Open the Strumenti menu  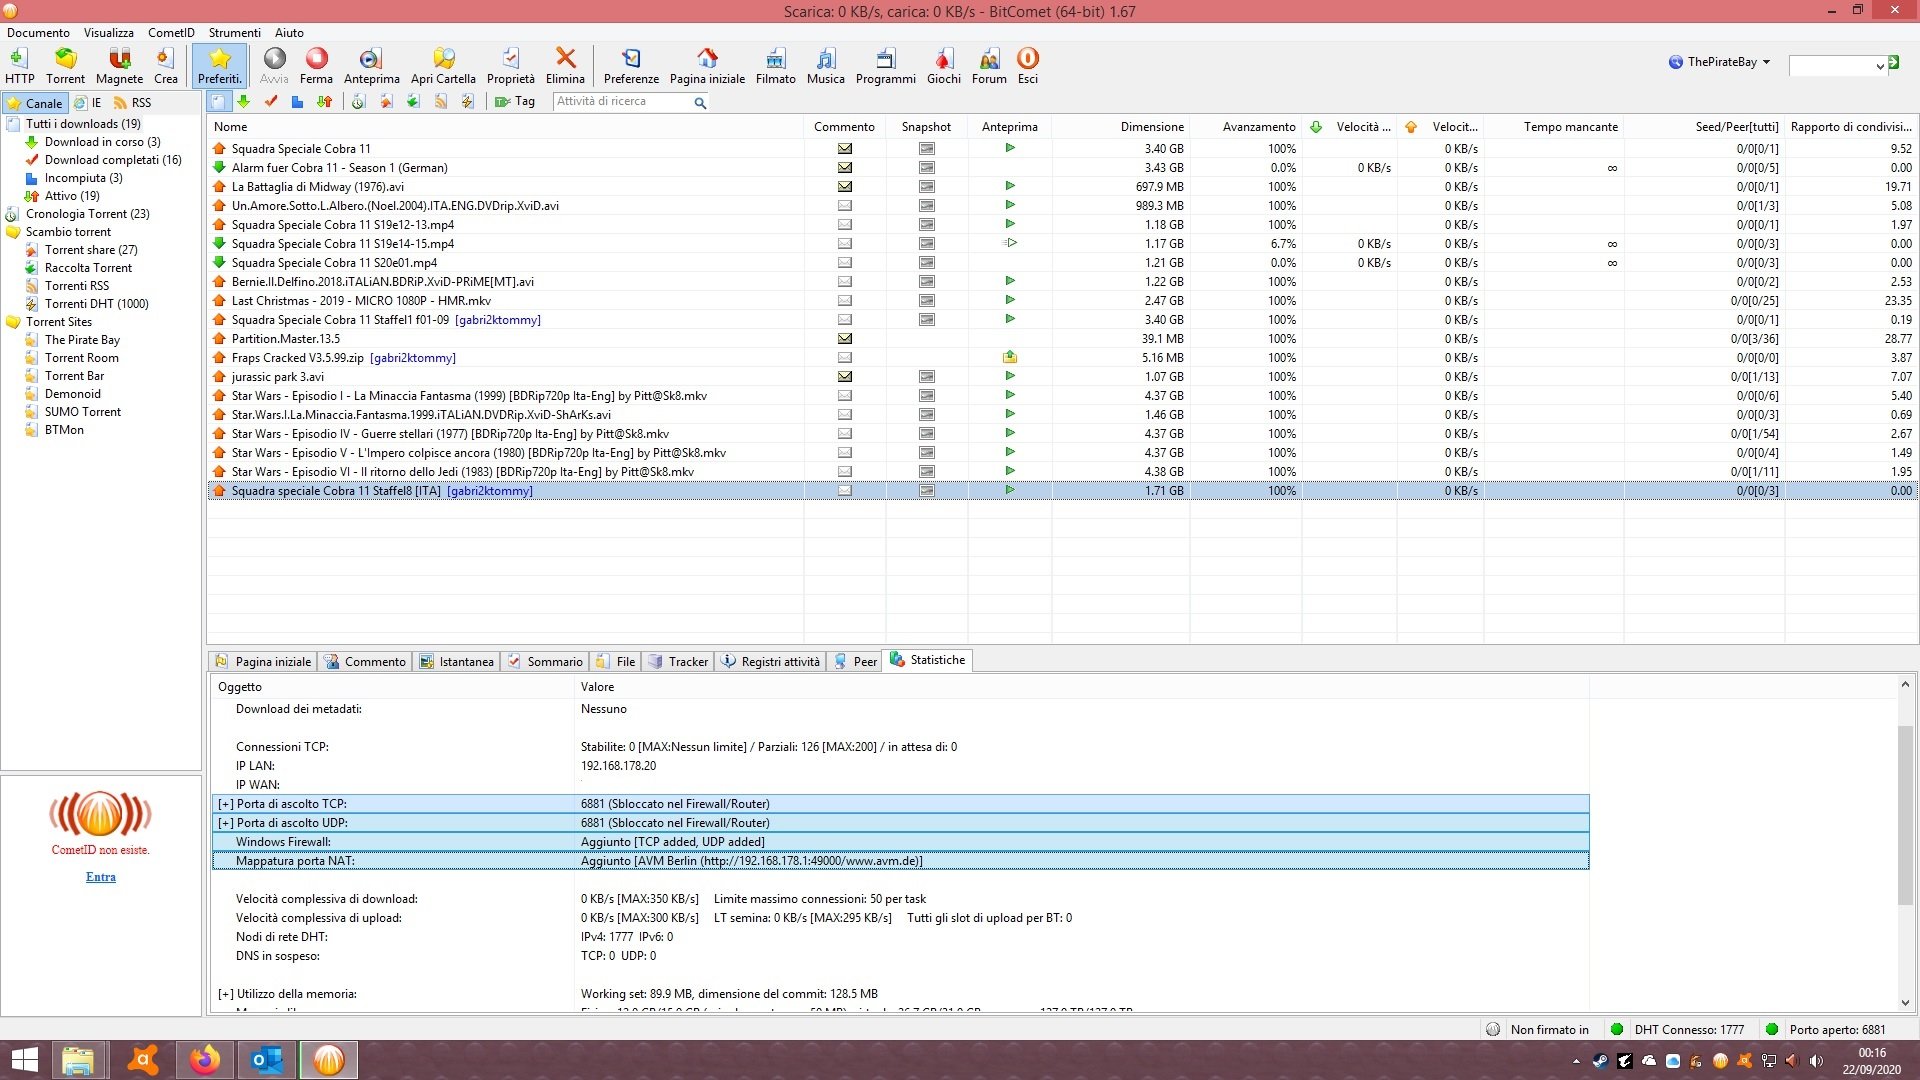(x=234, y=32)
